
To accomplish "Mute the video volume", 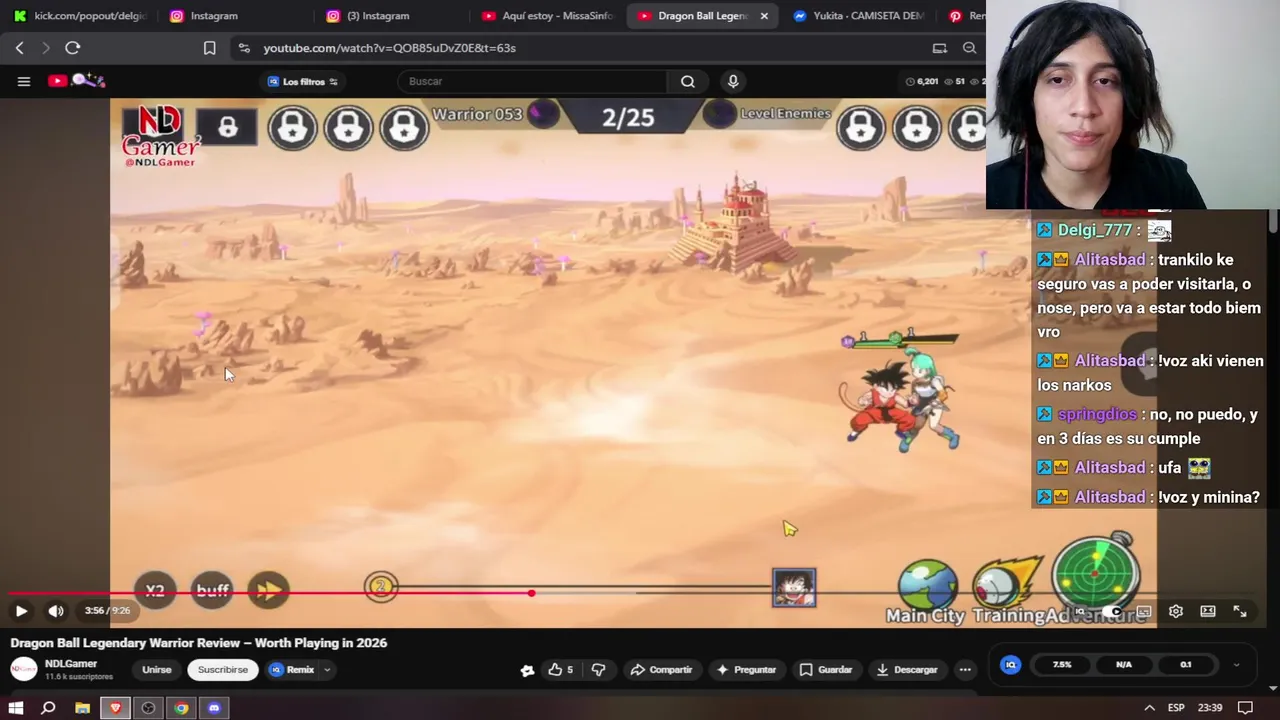I will point(56,611).
